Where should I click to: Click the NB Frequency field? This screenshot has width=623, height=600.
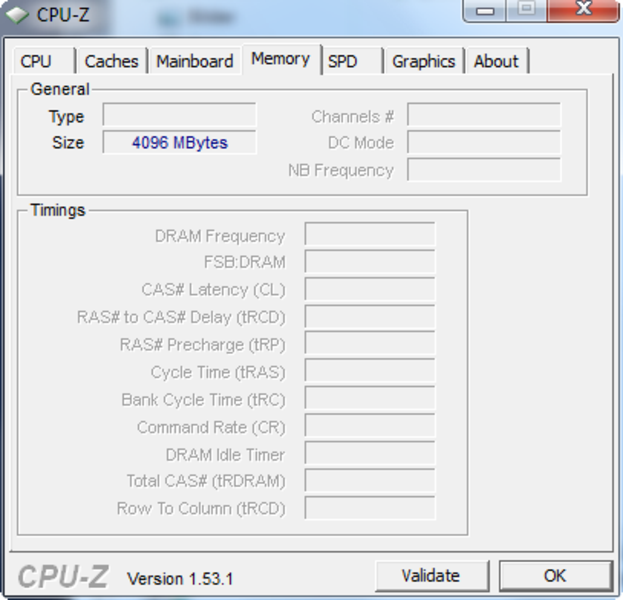(x=484, y=169)
